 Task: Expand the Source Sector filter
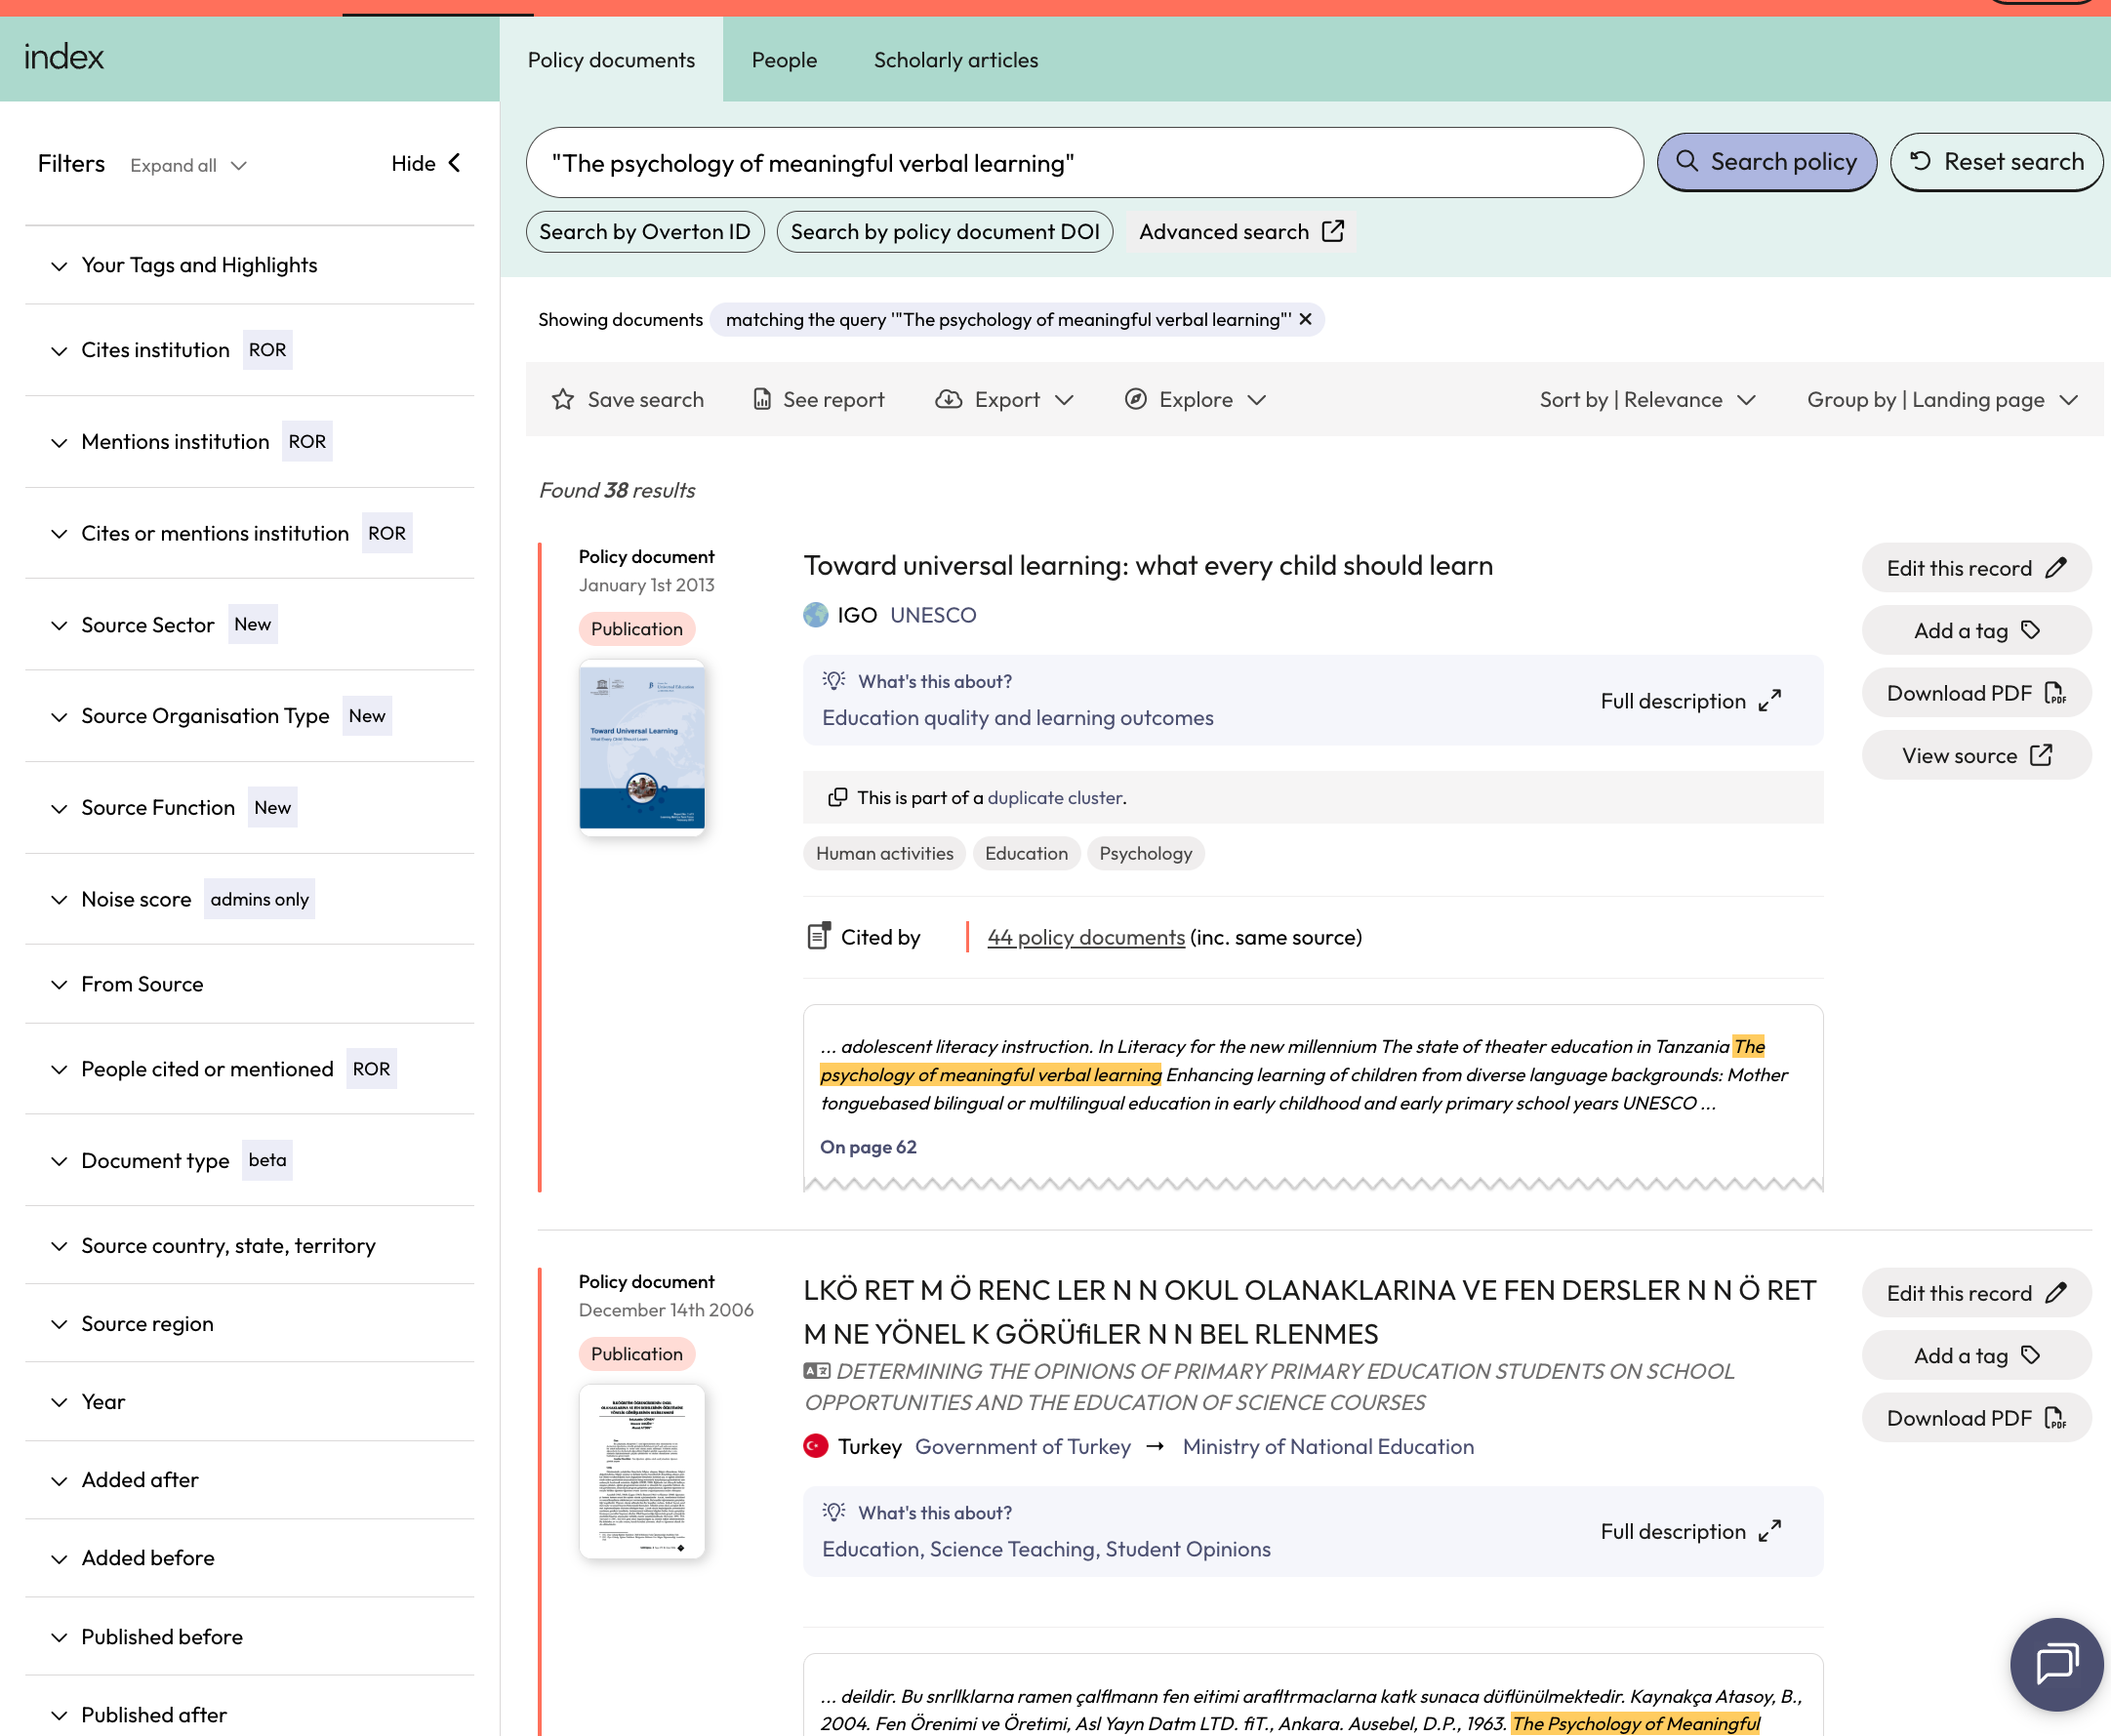tap(249, 625)
